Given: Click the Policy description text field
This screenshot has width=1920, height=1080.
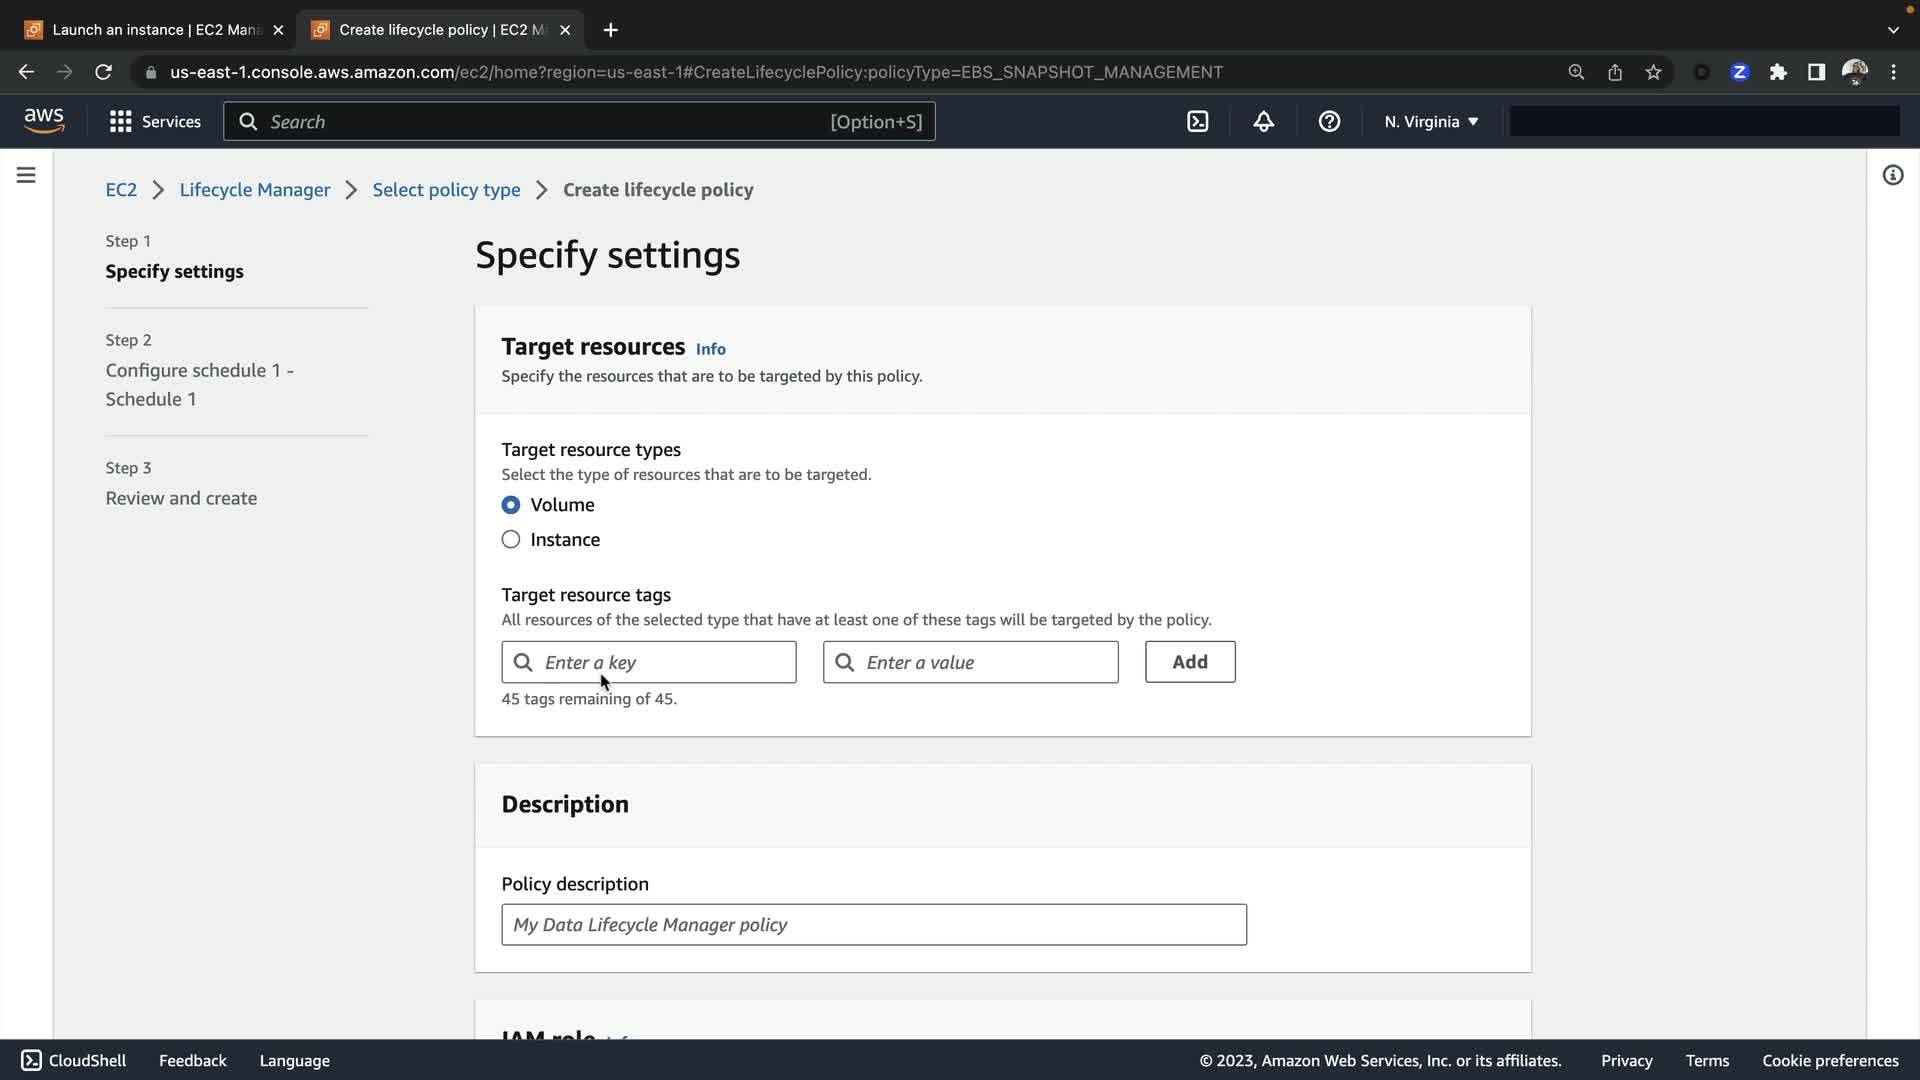Looking at the screenshot, I should (873, 925).
